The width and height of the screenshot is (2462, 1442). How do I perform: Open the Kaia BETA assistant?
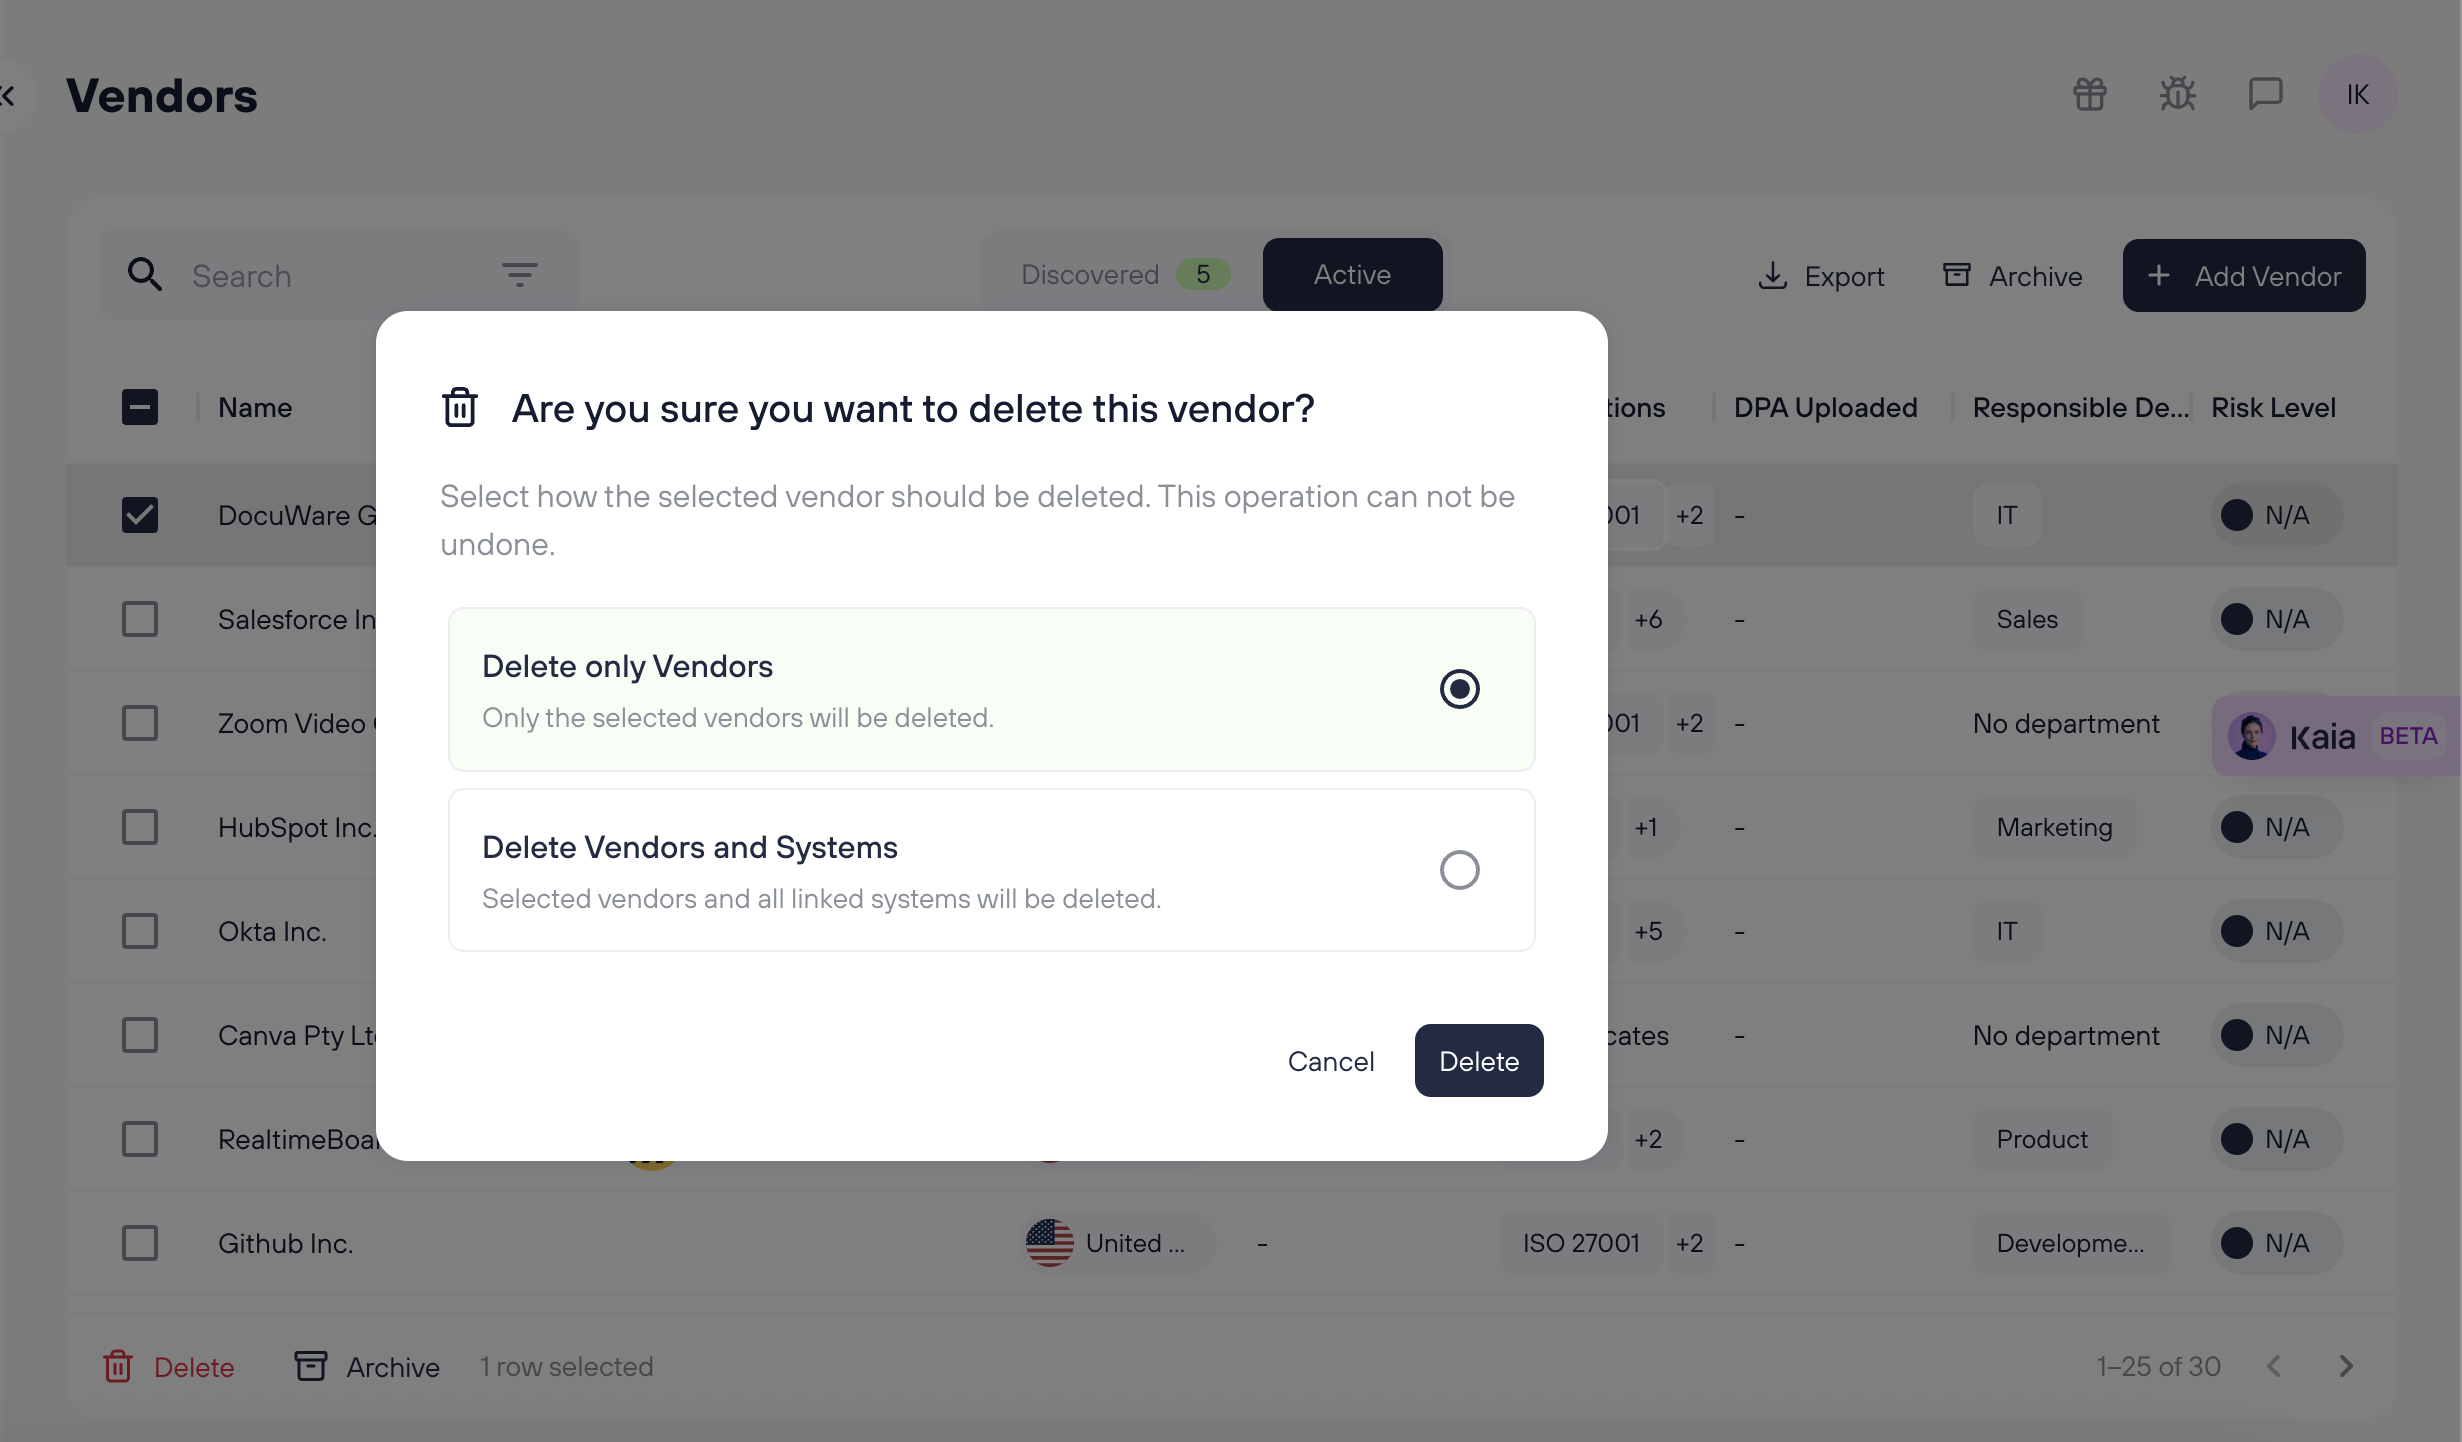click(2335, 736)
